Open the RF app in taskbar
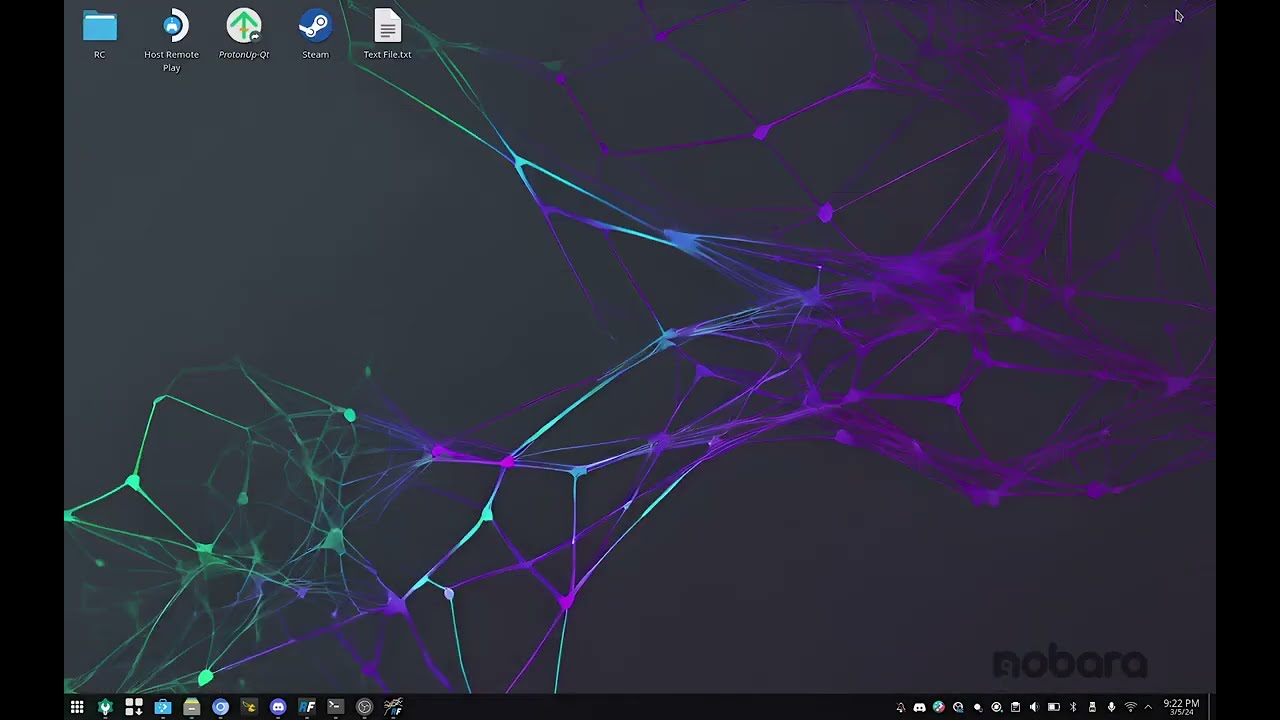The height and width of the screenshot is (720, 1280). tap(307, 707)
